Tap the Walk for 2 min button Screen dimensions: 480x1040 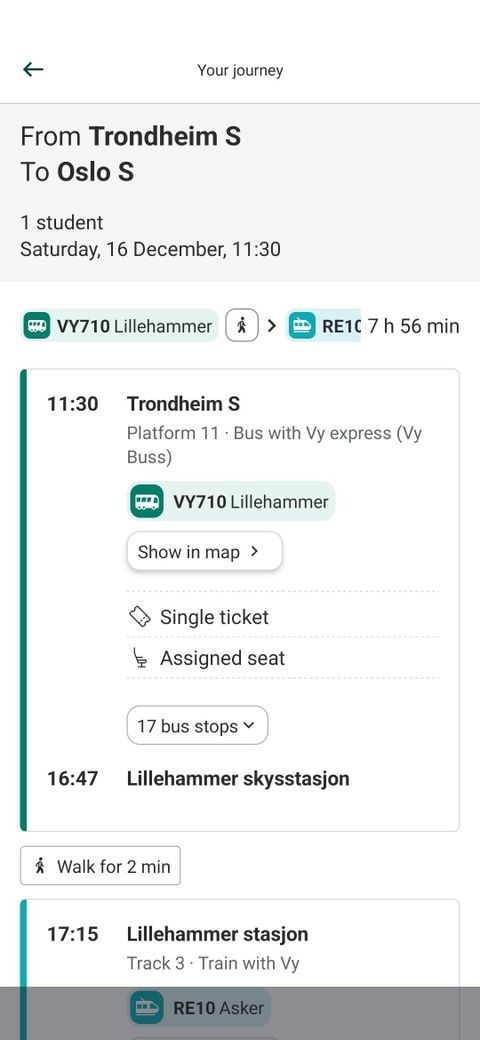click(100, 866)
